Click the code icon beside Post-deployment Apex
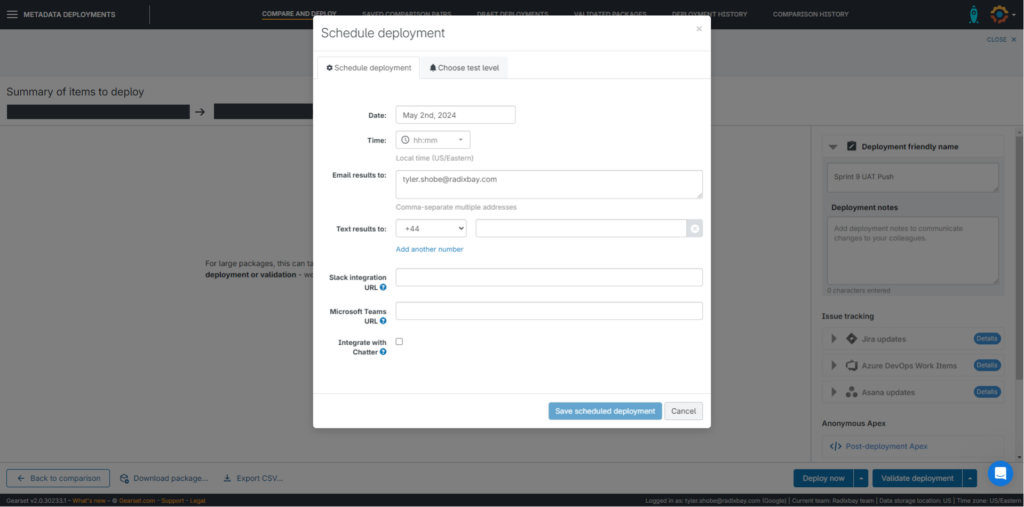The image size is (1024, 507). point(835,446)
